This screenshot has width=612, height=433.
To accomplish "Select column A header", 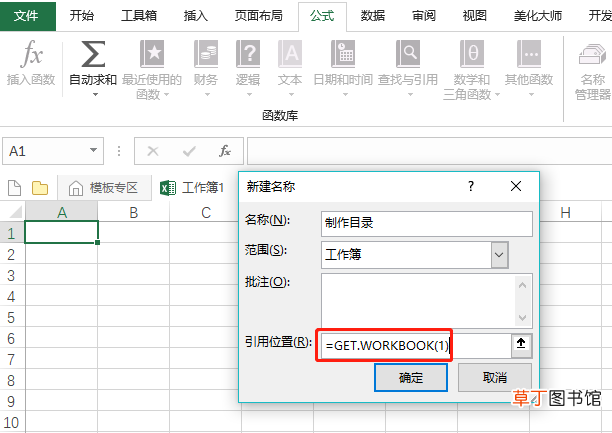I will click(62, 212).
